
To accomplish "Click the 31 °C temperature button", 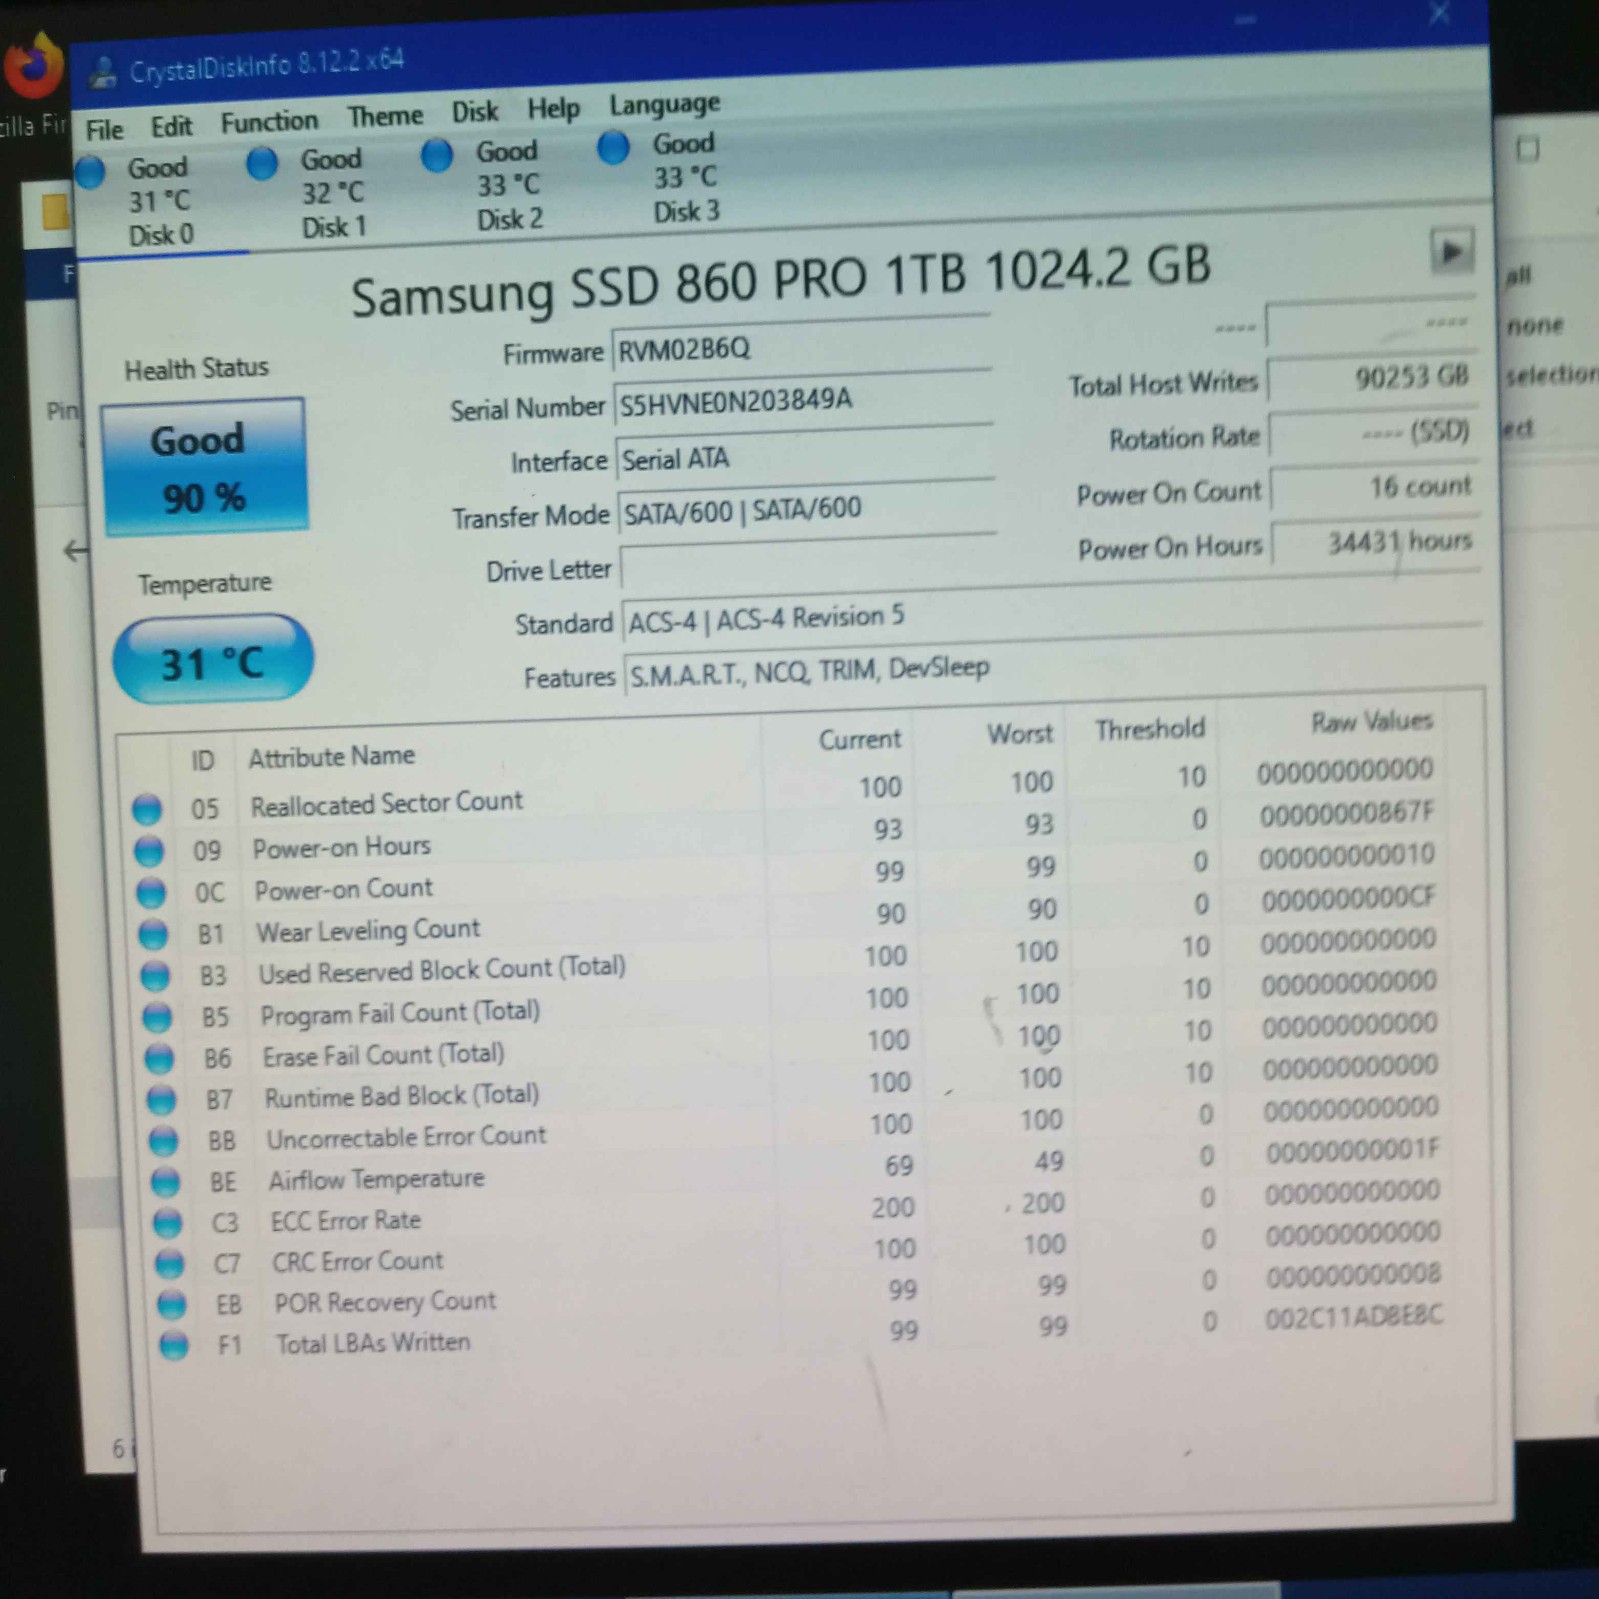I will pyautogui.click(x=213, y=660).
